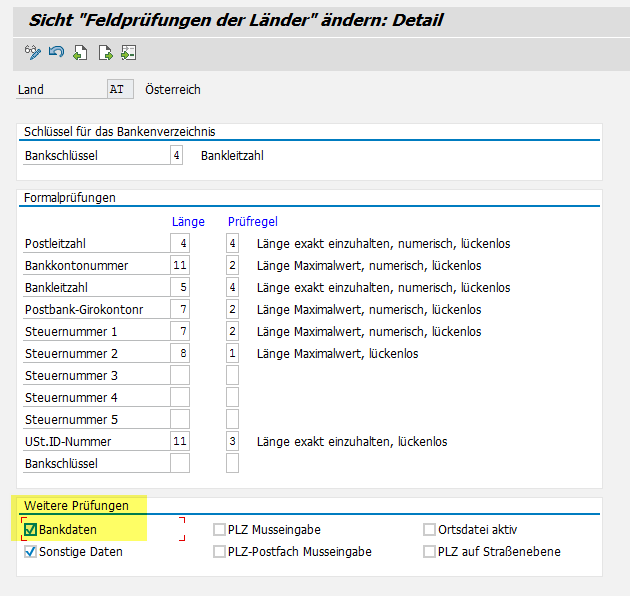
Task: Click the Bankkontonummer Länge field
Action: [180, 265]
